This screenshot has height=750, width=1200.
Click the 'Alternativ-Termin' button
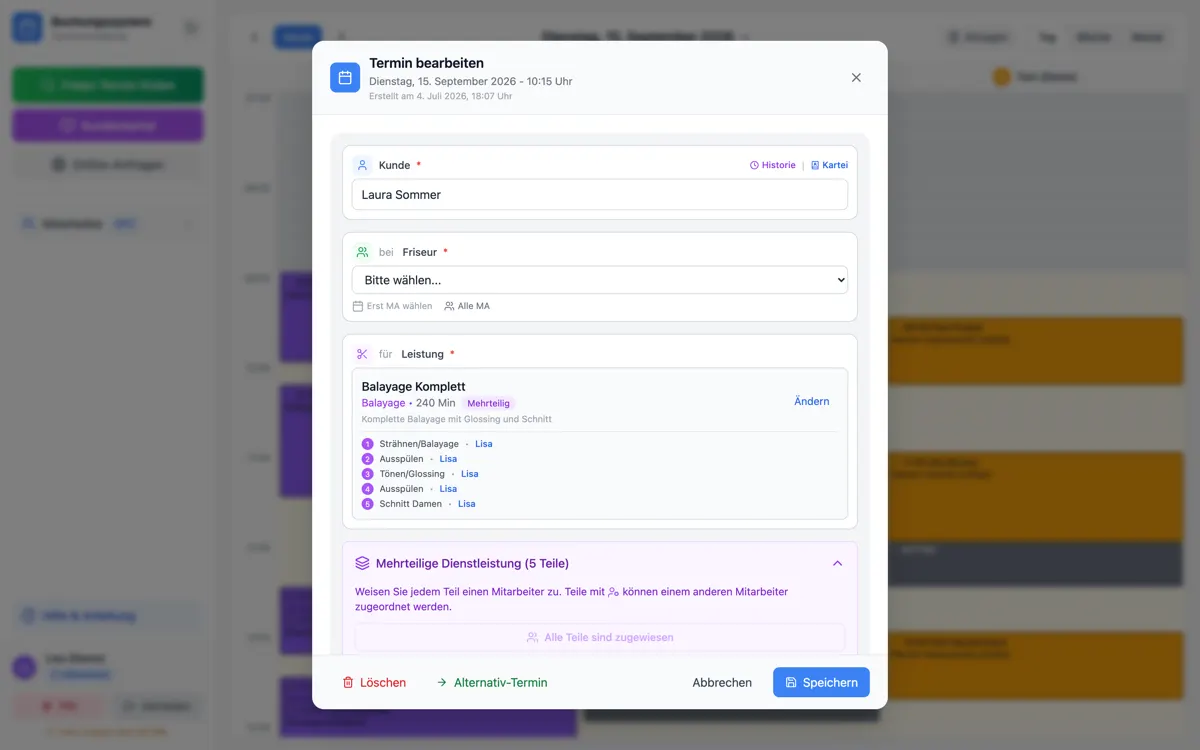(492, 683)
